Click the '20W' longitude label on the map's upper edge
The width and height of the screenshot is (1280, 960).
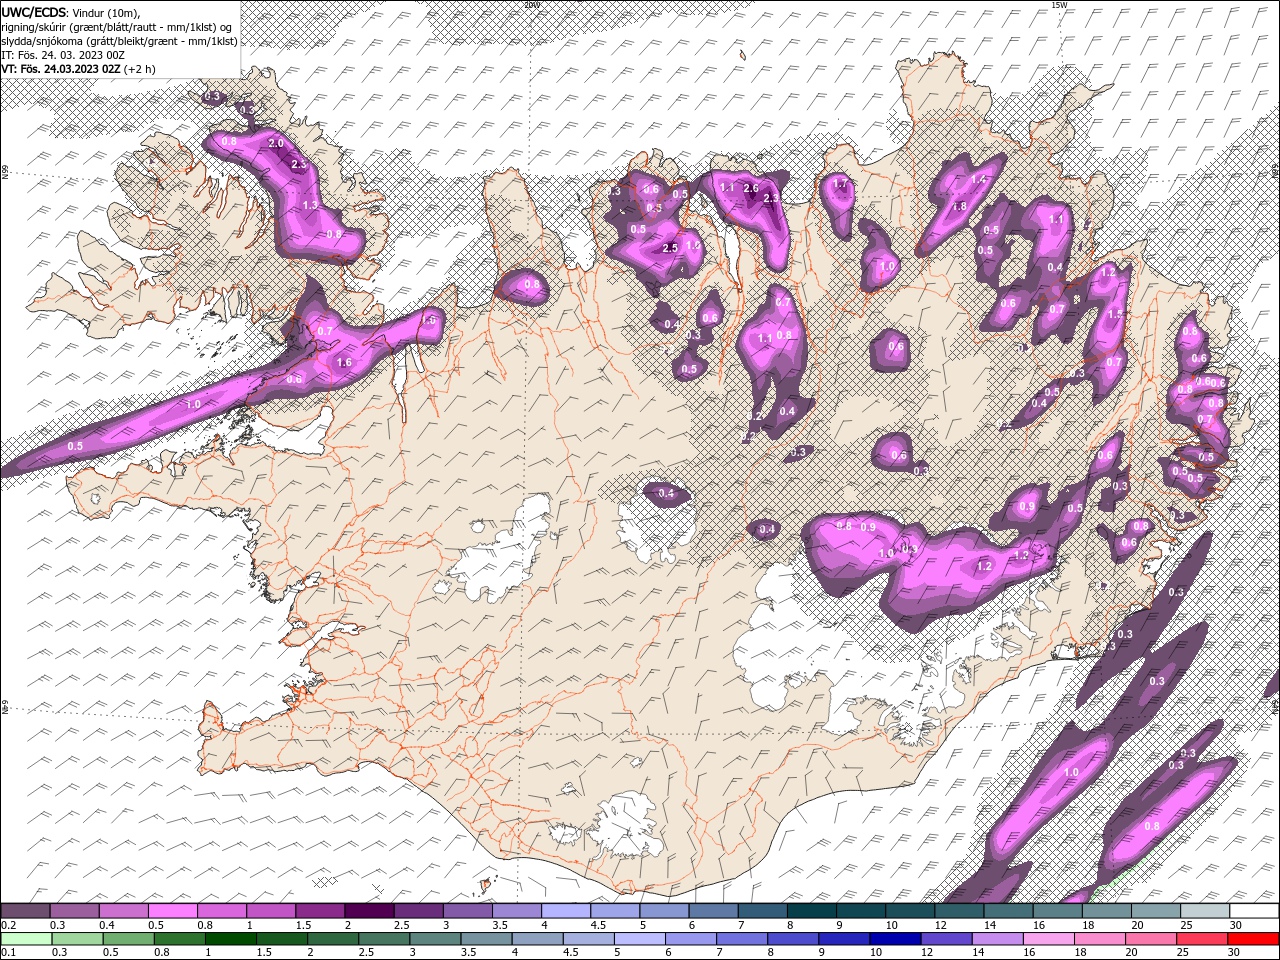[x=532, y=5]
